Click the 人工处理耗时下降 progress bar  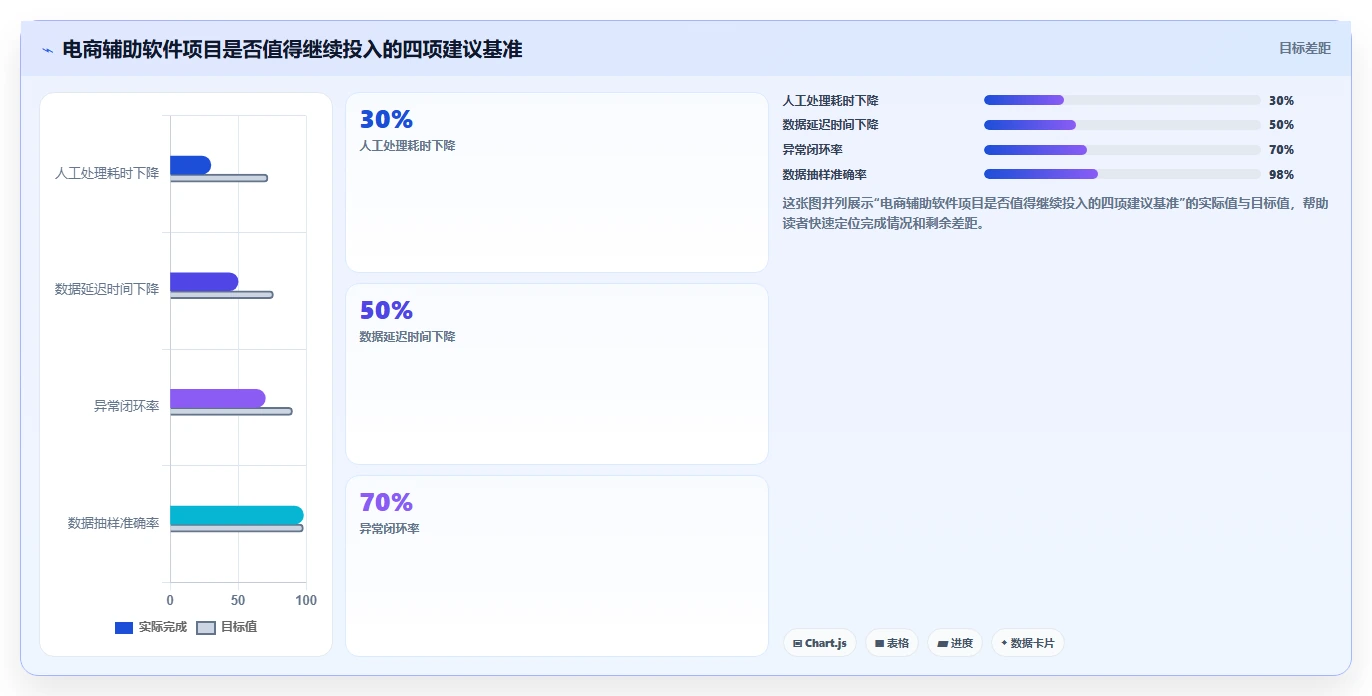click(1122, 100)
